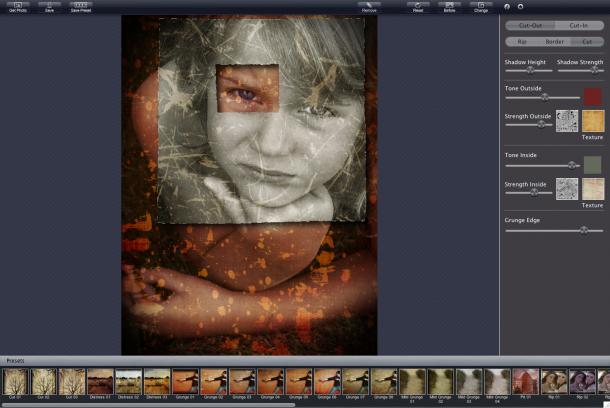The height and width of the screenshot is (408, 610).
Task: Click the Reset icon in toolbar
Action: coord(418,6)
